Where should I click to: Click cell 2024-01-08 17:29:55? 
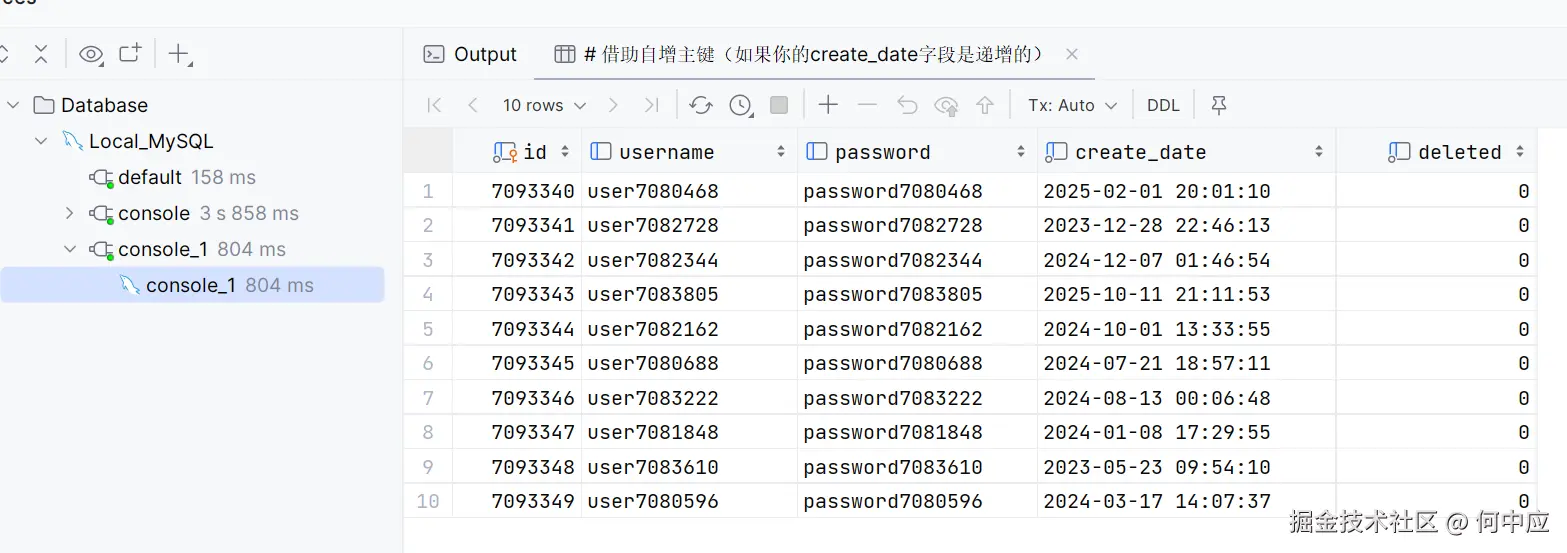(1186, 432)
